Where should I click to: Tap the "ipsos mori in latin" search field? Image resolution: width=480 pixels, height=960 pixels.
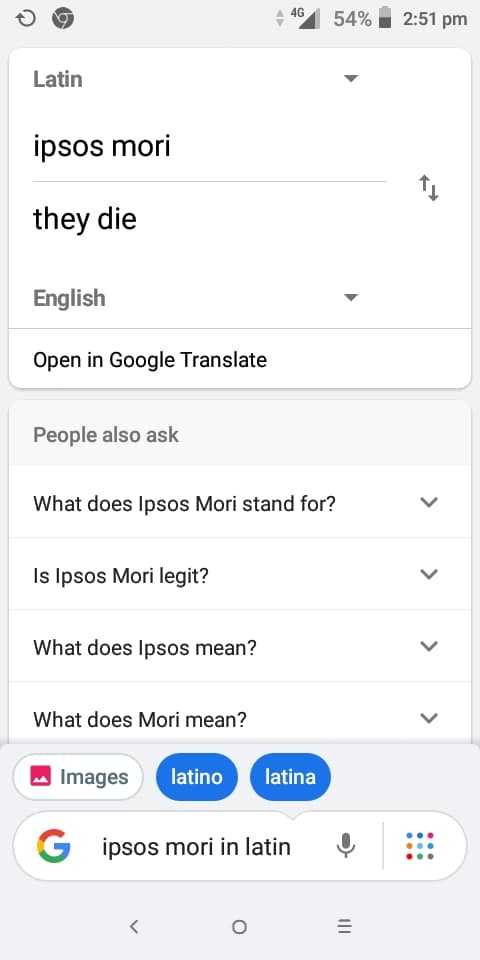[x=196, y=847]
